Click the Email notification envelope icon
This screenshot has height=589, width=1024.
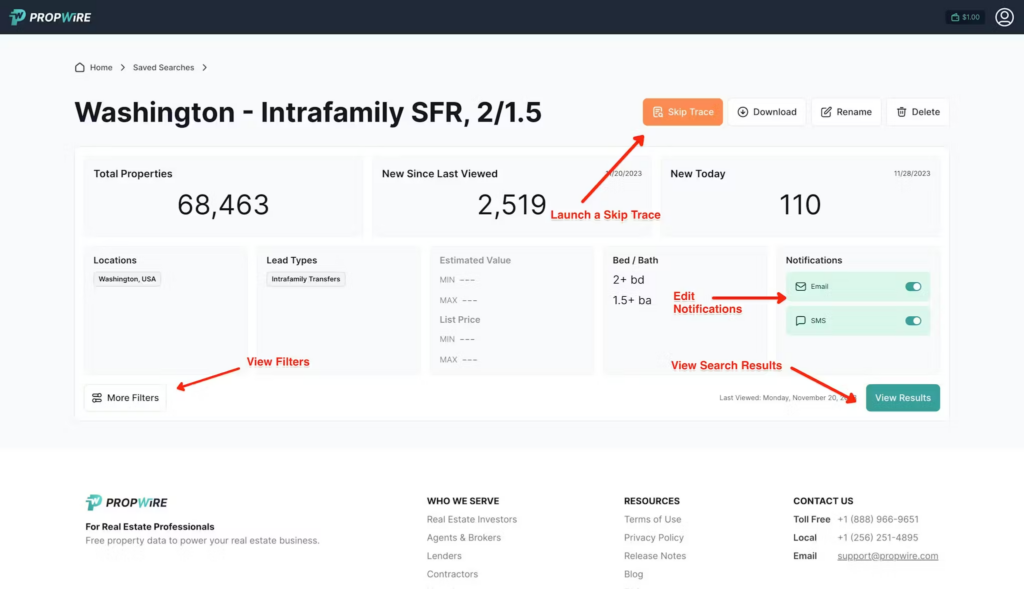pyautogui.click(x=803, y=286)
